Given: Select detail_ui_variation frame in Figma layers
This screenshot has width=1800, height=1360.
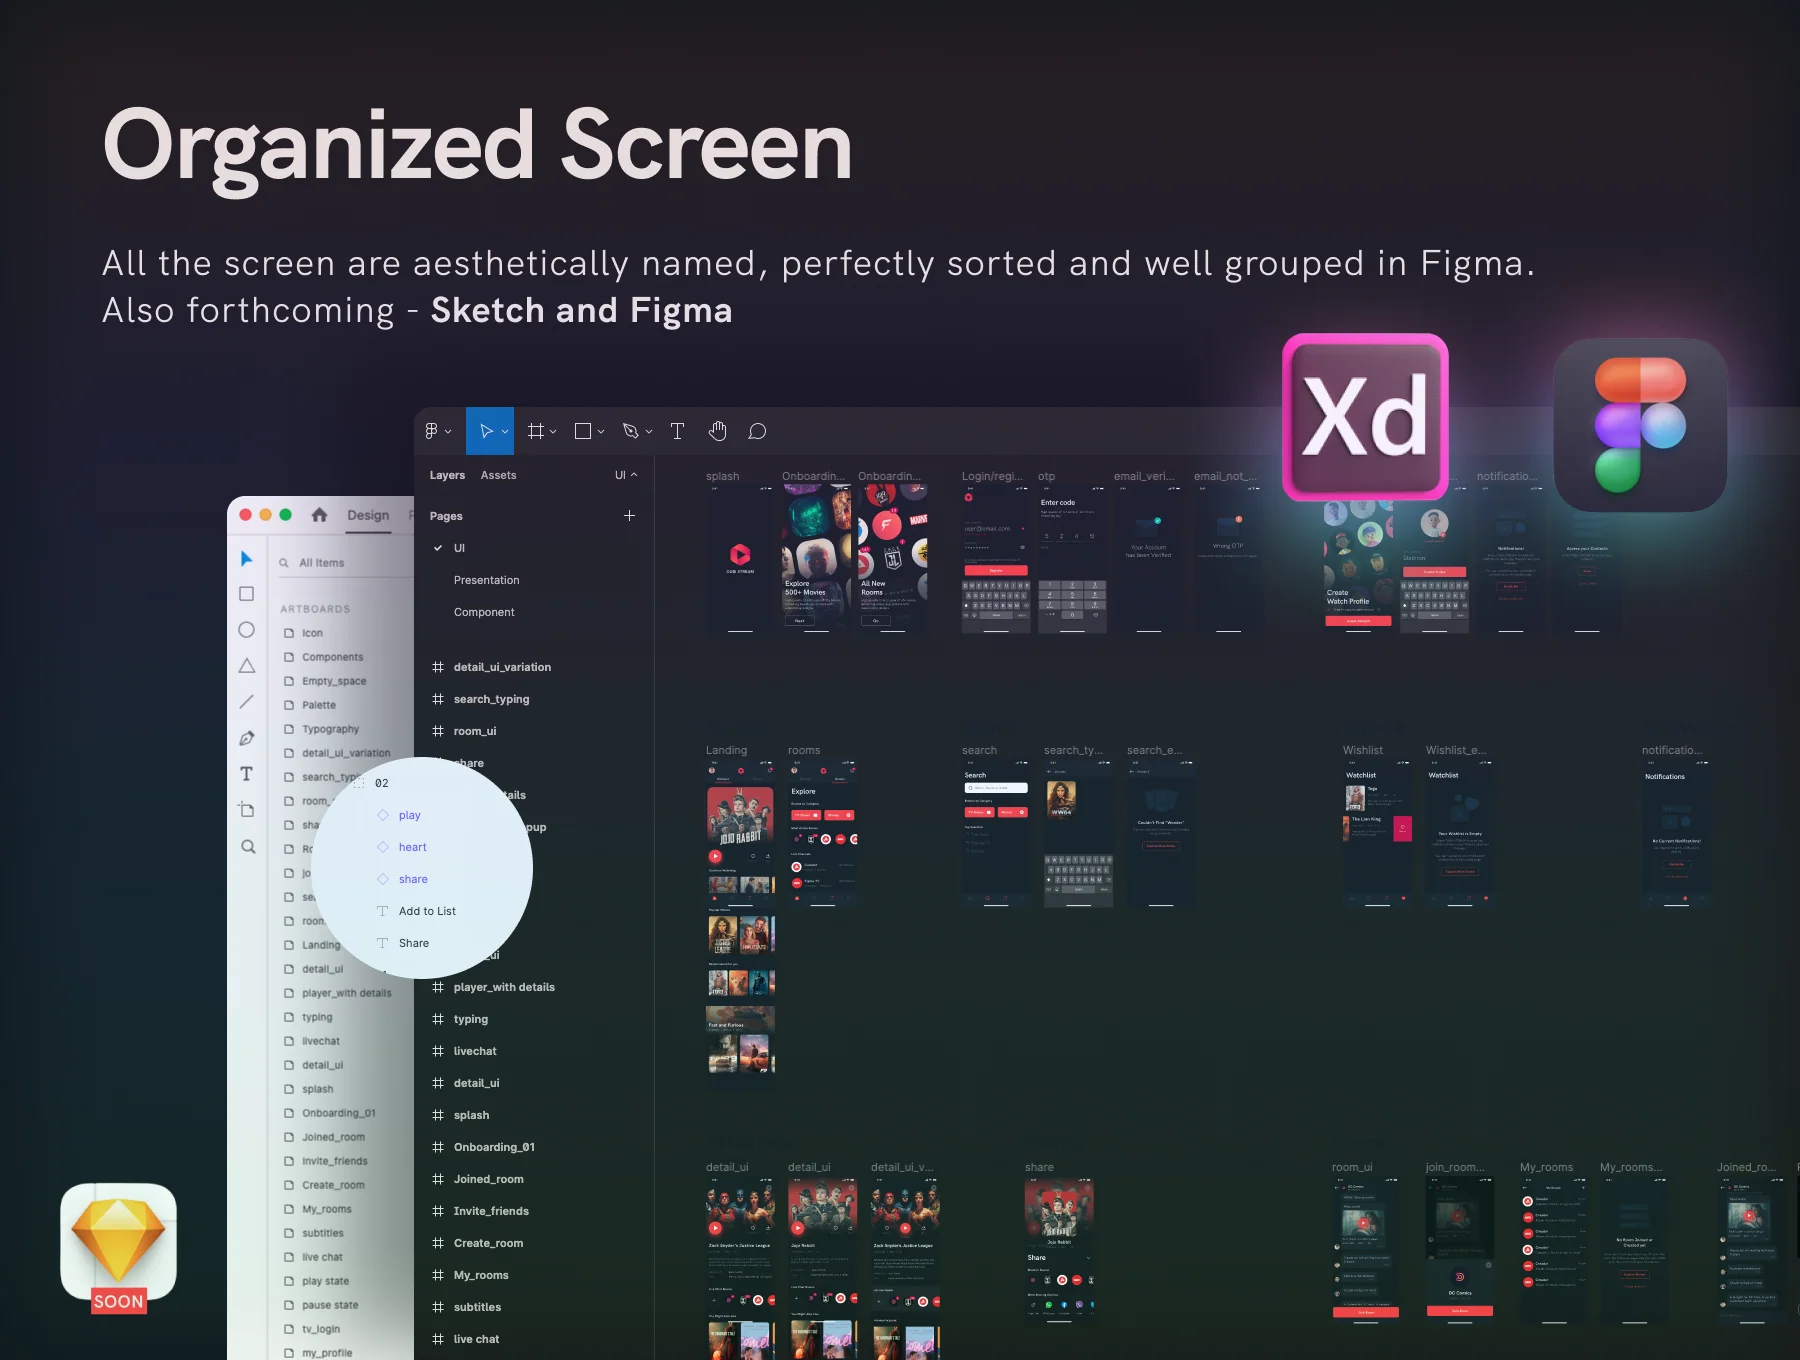Looking at the screenshot, I should (x=502, y=667).
